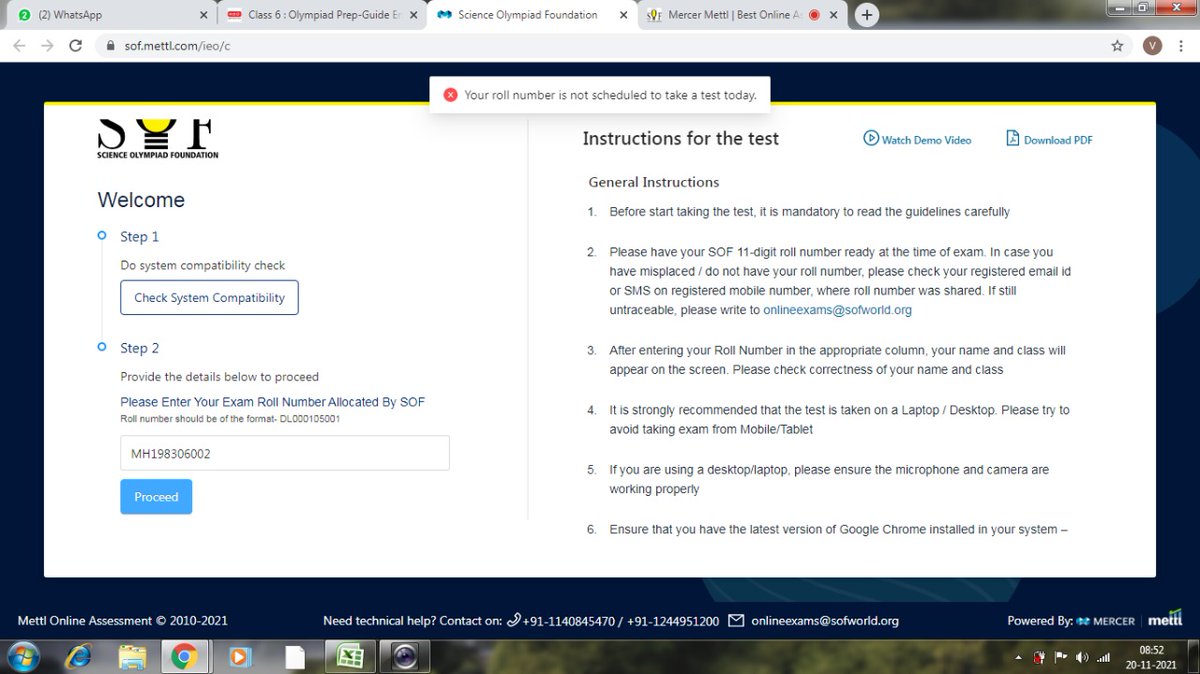Click the play icon beside Watch Demo Video

(871, 139)
